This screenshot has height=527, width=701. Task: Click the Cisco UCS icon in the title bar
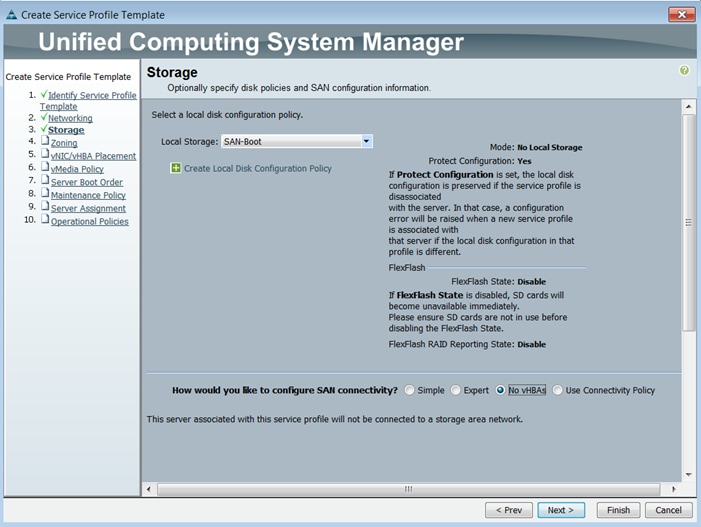(x=11, y=15)
